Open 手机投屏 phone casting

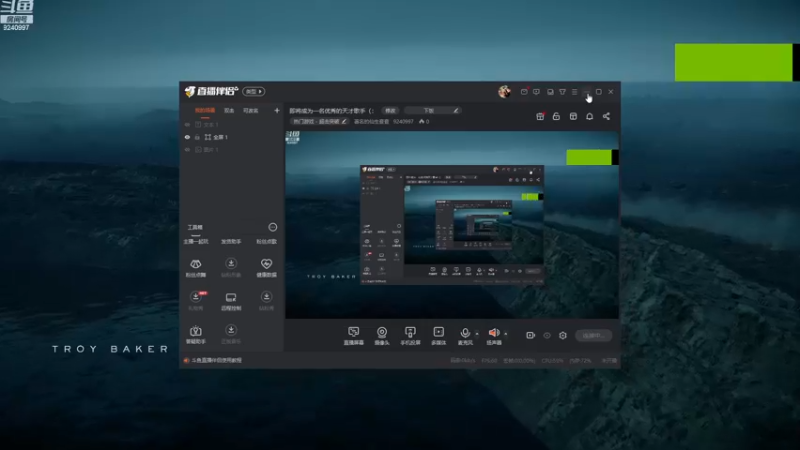pos(410,336)
